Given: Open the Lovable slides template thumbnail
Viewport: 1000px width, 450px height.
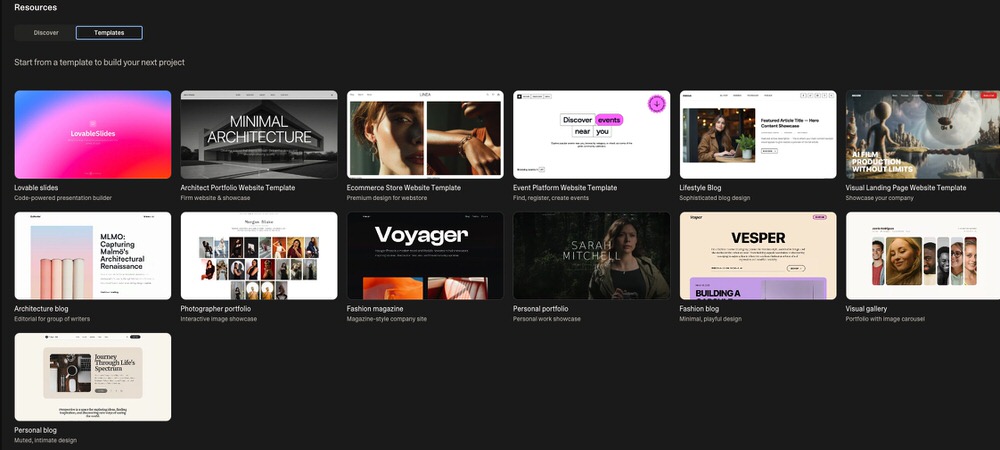Looking at the screenshot, I should tap(92, 134).
